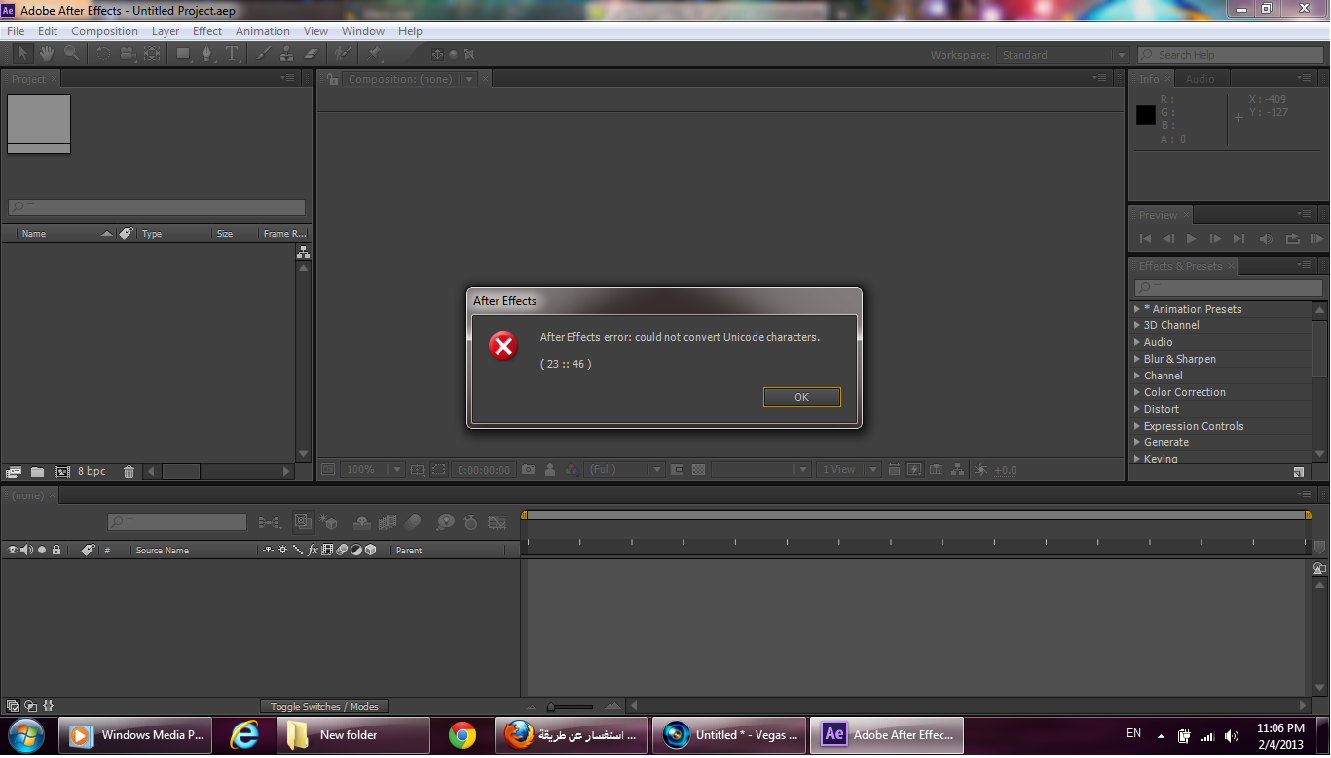Toggle Motion Blur for timeline
Viewport: 1331px width, 758px height.
412,522
